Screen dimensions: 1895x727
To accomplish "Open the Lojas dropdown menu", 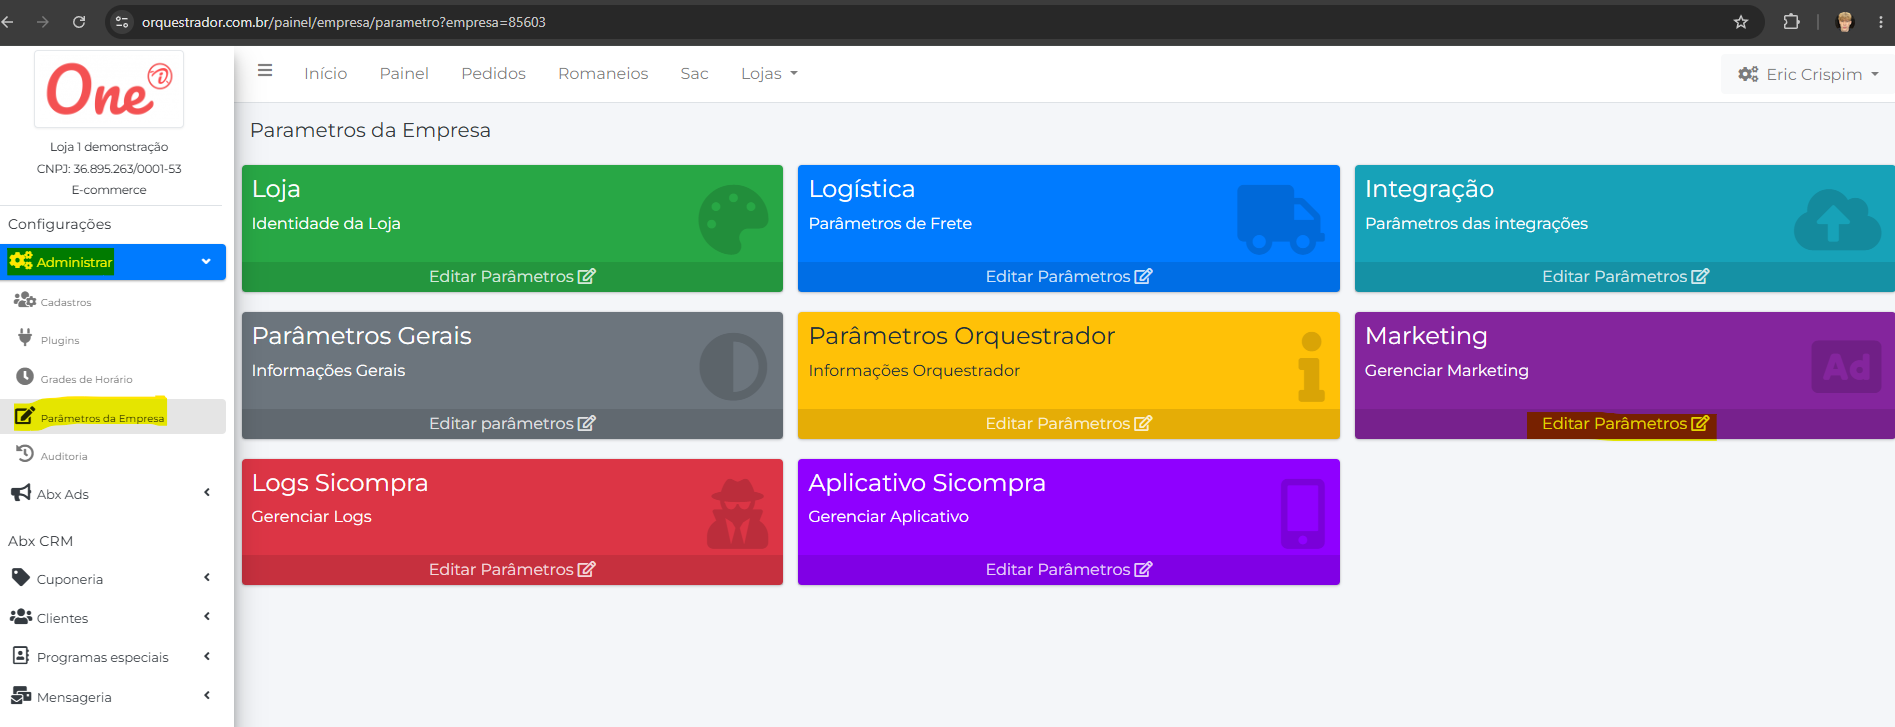I will [x=769, y=74].
